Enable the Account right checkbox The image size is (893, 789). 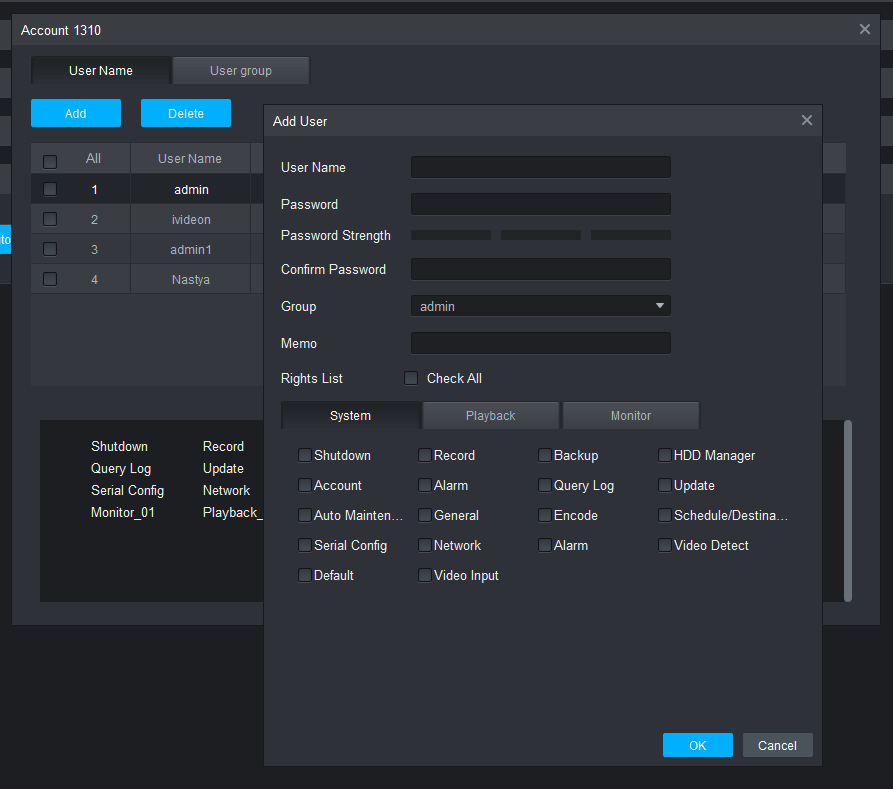point(305,485)
